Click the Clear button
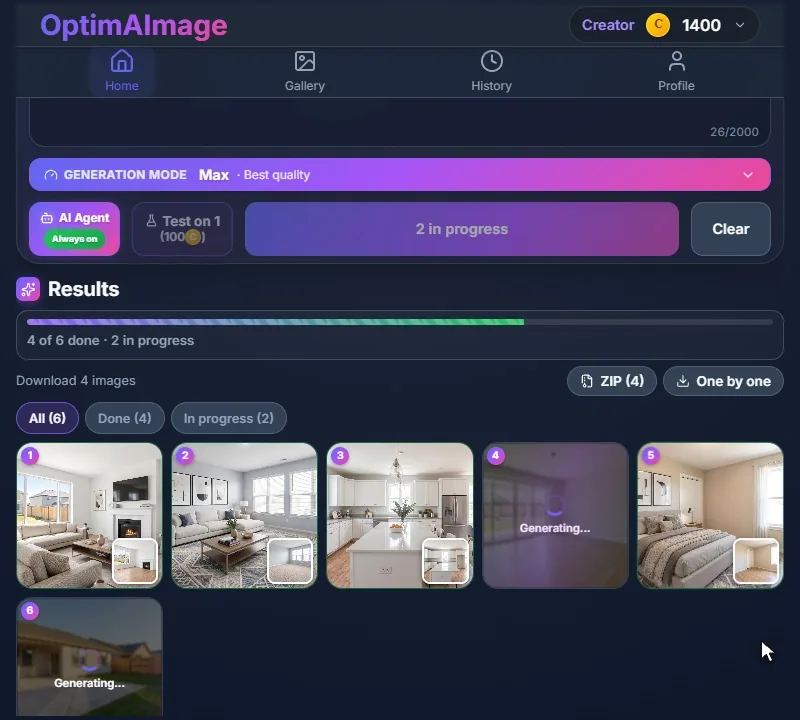This screenshot has width=800, height=720. 731,229
